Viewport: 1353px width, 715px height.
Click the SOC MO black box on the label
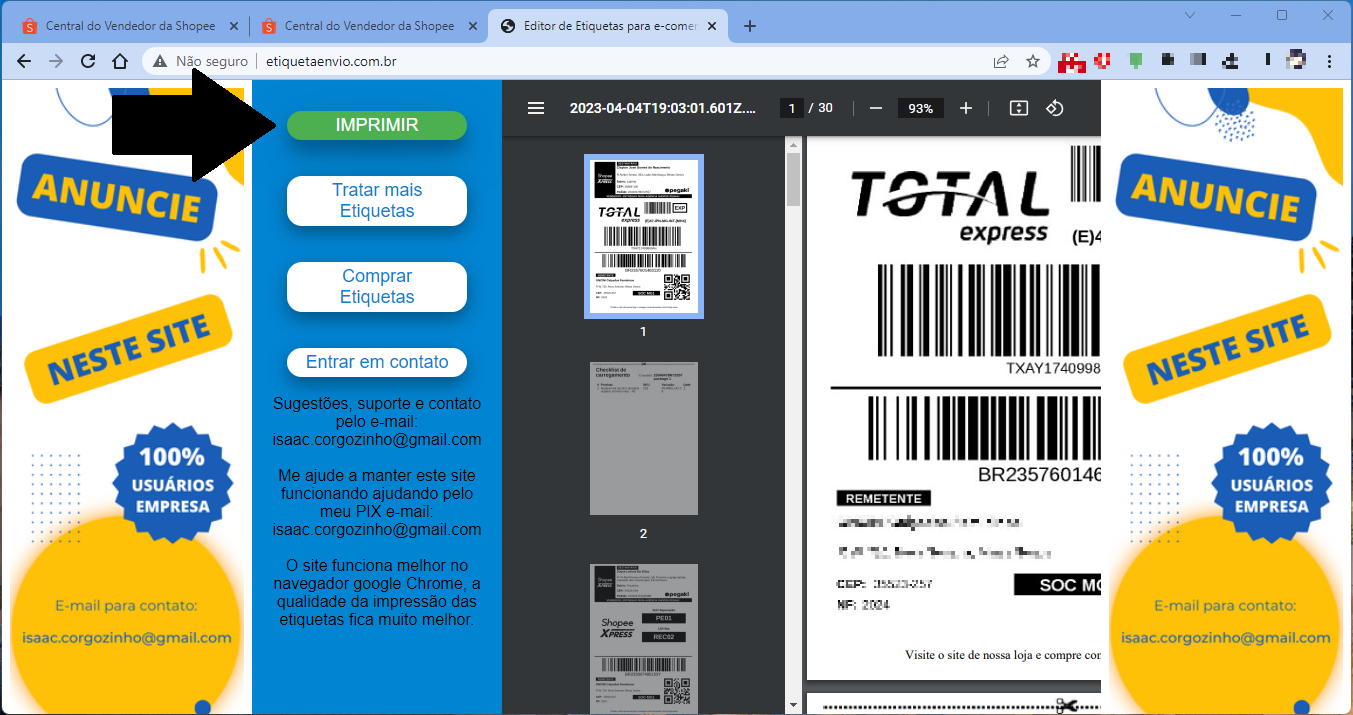coord(1057,585)
